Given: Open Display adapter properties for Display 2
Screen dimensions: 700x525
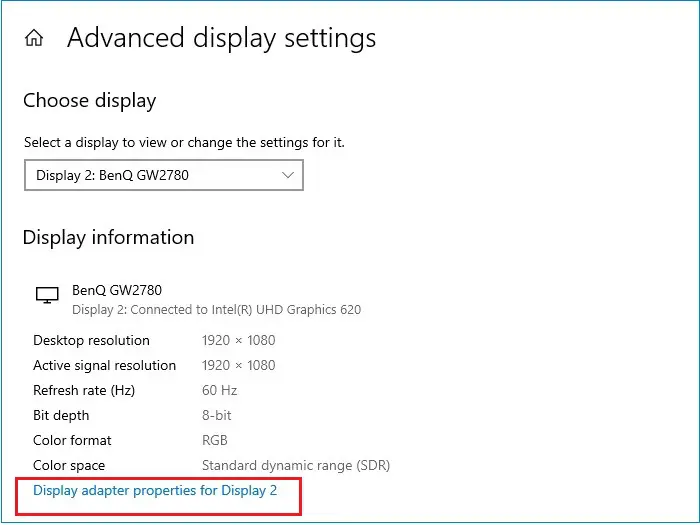Looking at the screenshot, I should click(x=155, y=490).
